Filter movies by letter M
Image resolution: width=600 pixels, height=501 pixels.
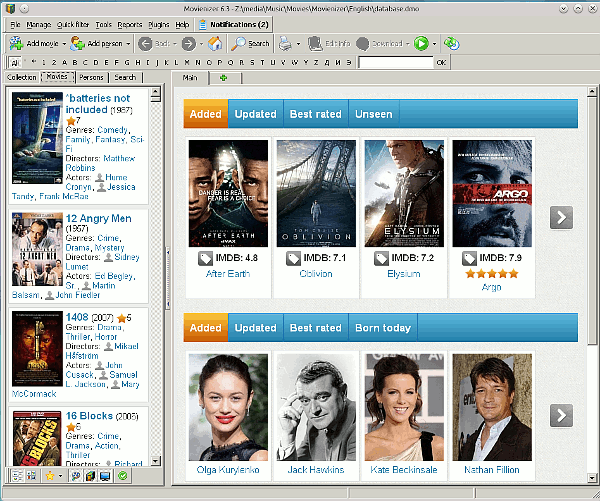187,62
